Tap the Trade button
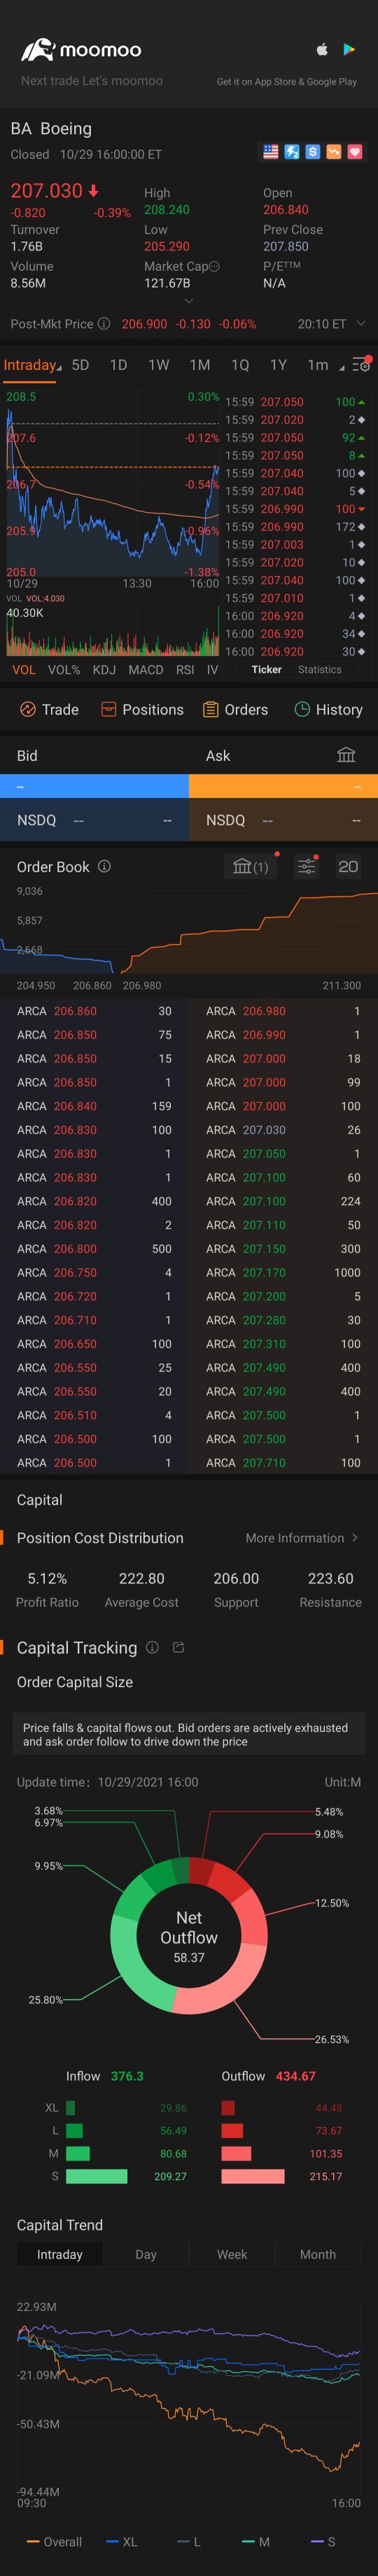The width and height of the screenshot is (378, 2576). click(49, 709)
